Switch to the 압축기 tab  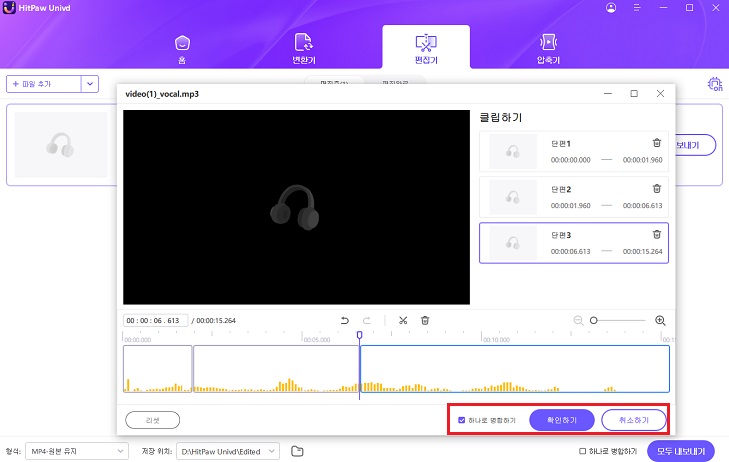pos(547,47)
